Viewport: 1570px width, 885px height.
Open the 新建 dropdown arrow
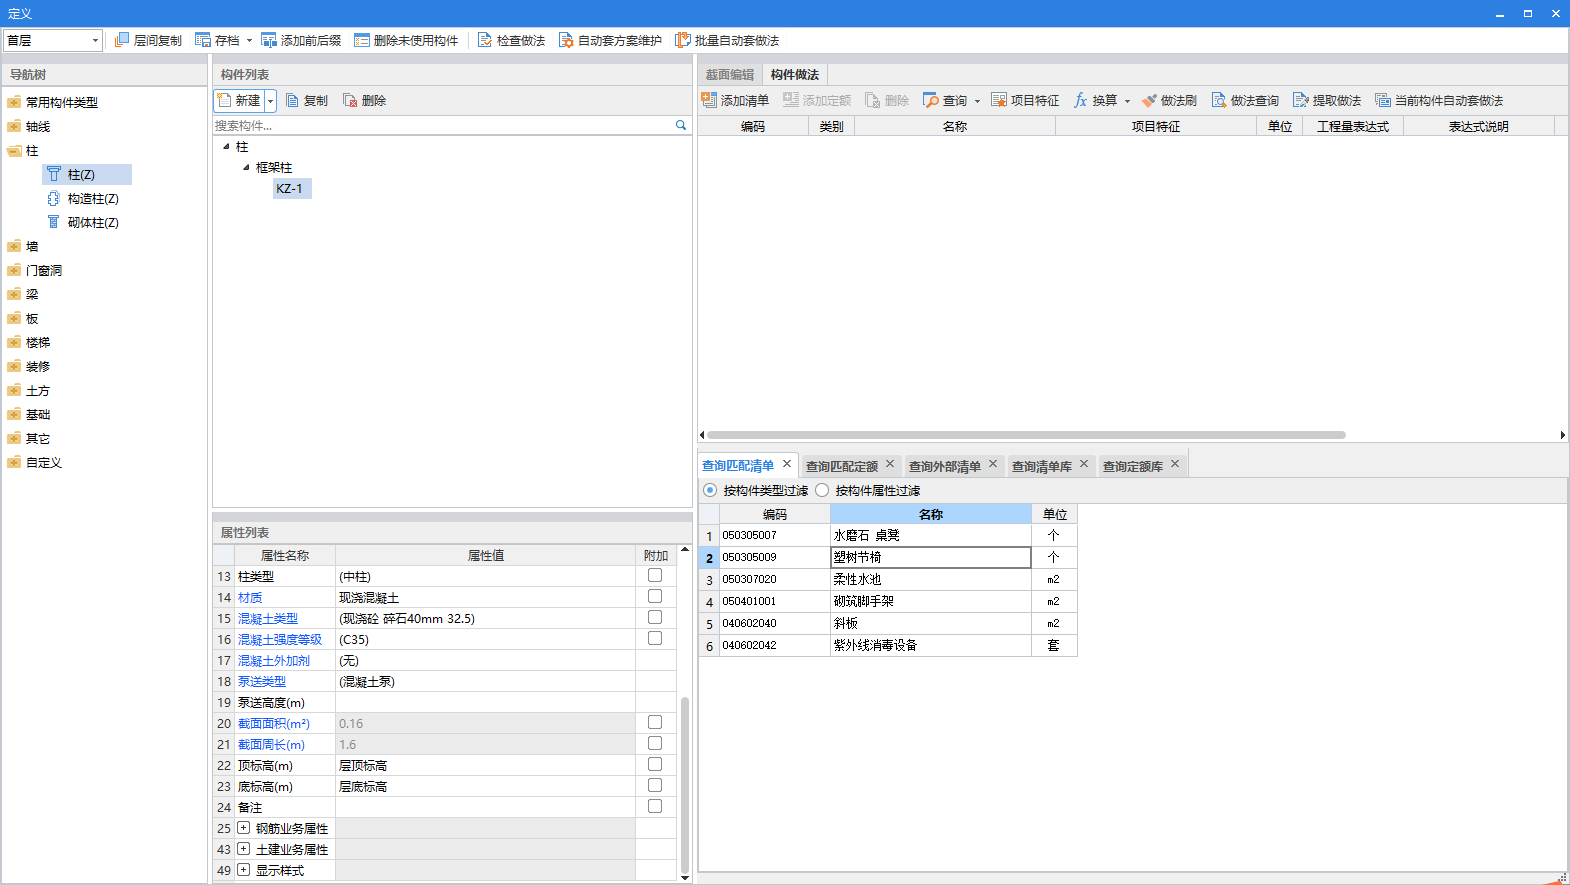click(x=270, y=101)
